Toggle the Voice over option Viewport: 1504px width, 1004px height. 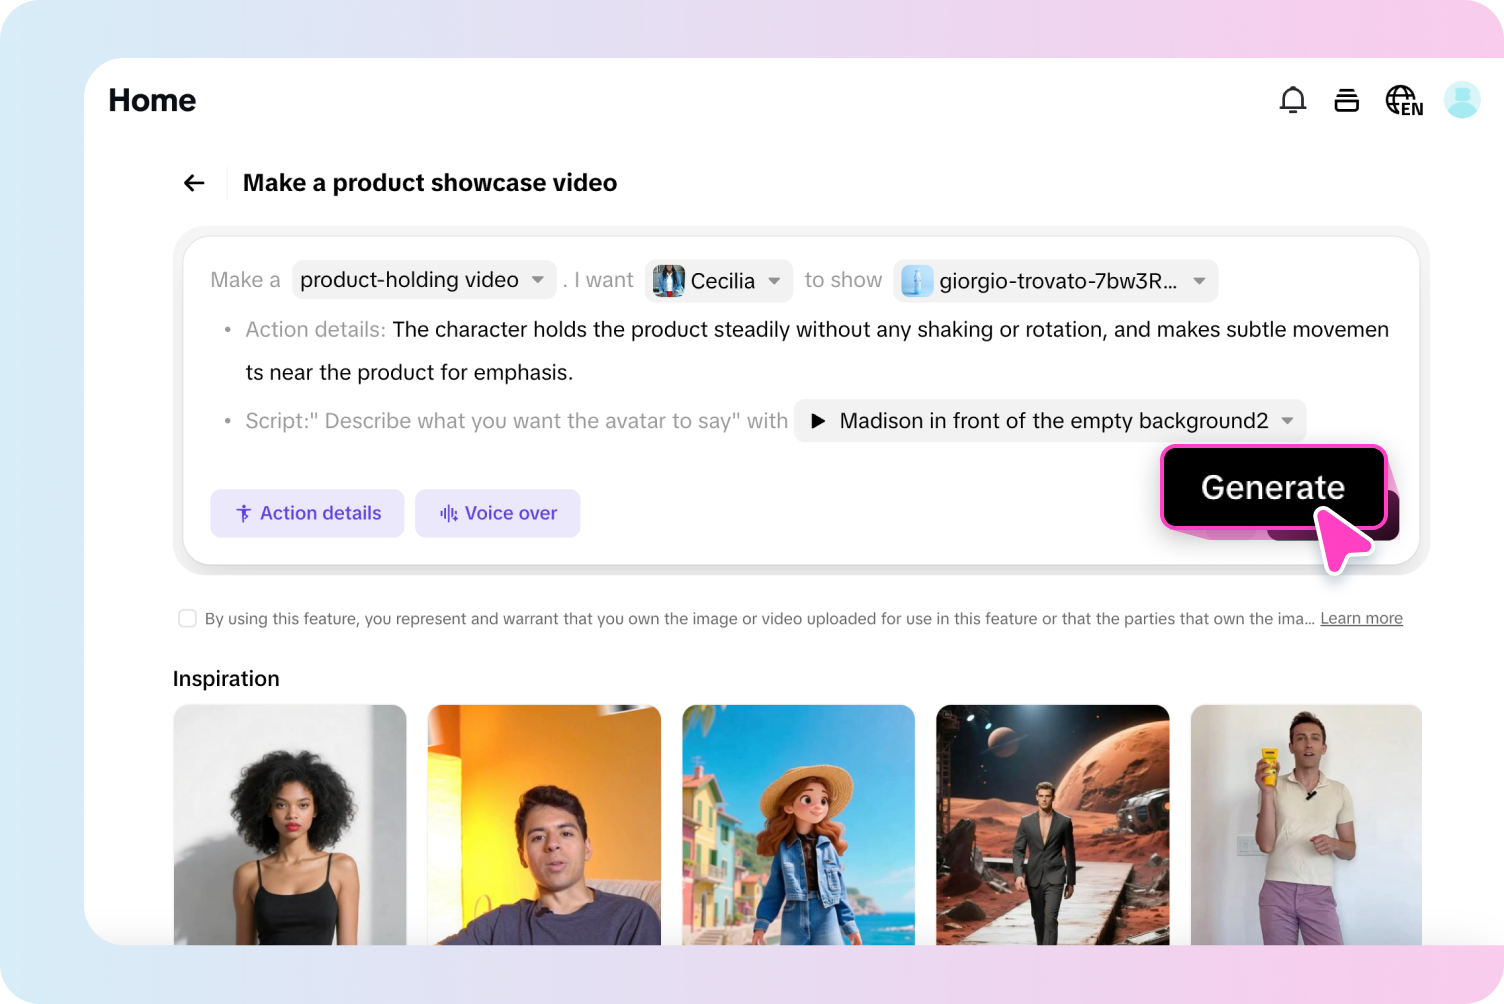497,513
